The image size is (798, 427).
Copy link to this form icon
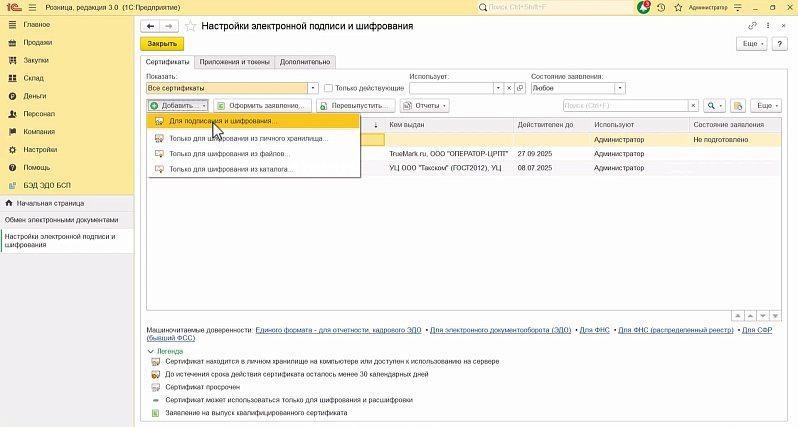click(752, 26)
